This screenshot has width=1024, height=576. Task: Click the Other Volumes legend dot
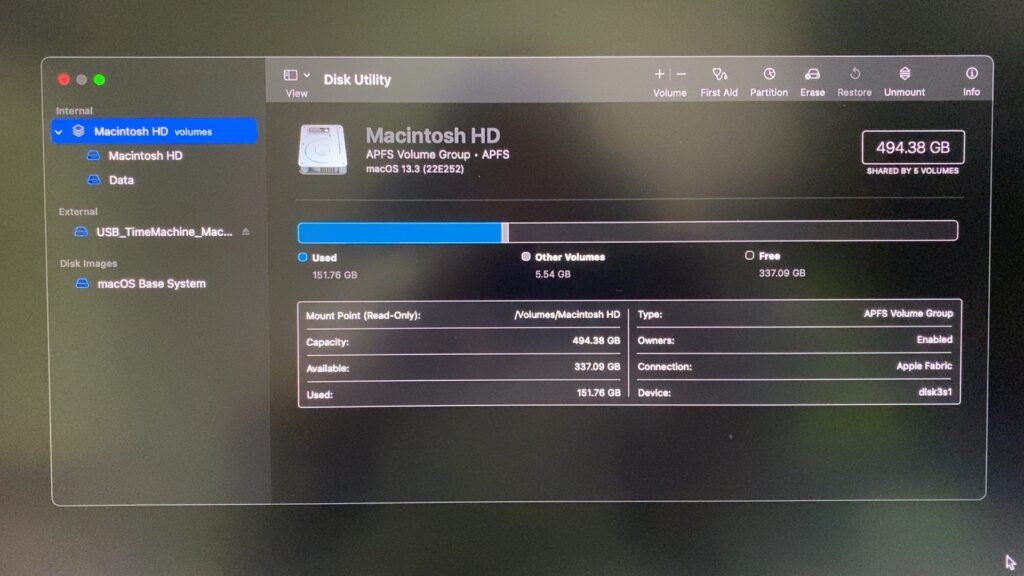click(526, 257)
